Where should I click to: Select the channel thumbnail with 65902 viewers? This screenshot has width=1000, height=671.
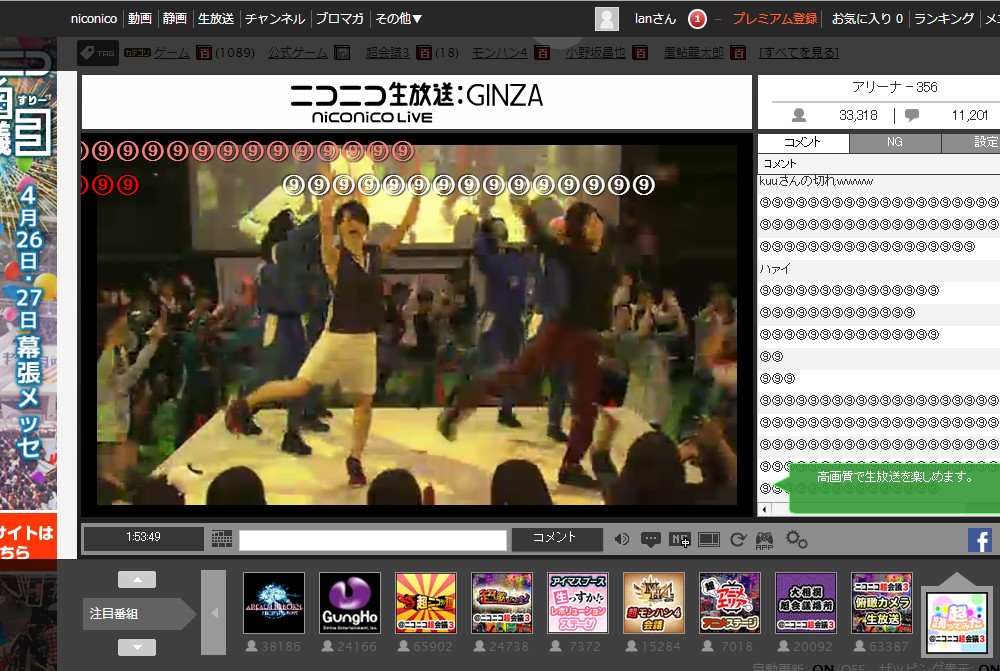coord(425,603)
